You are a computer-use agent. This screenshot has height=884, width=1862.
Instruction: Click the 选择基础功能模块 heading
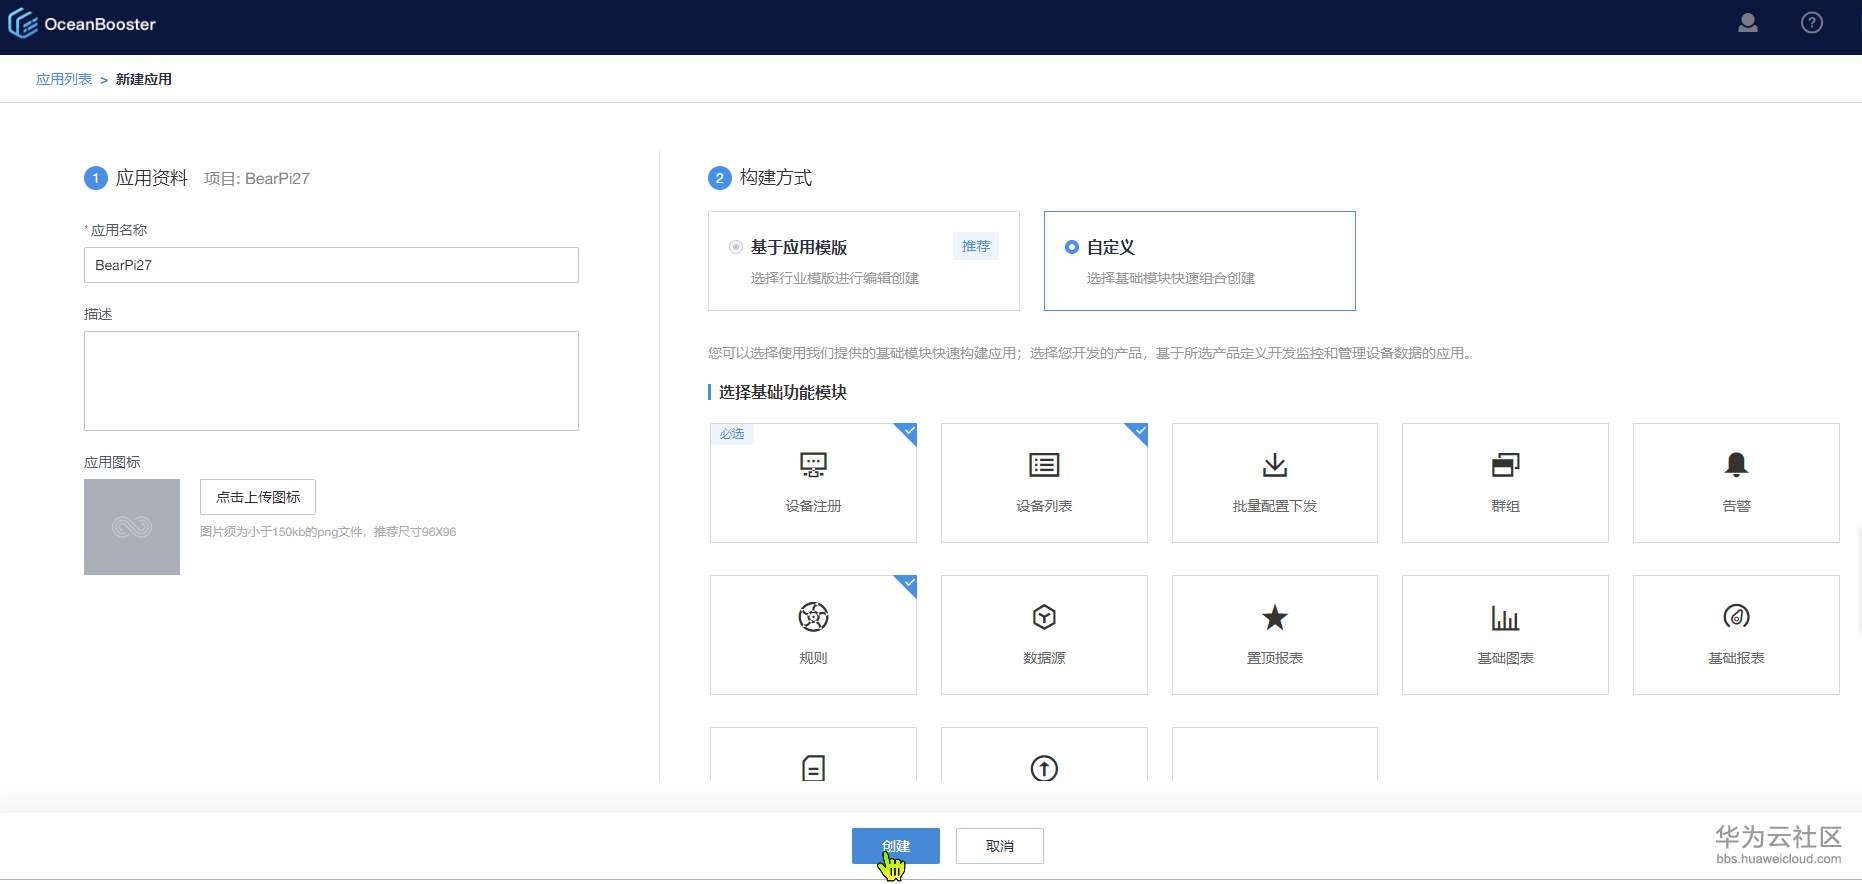pyautogui.click(x=783, y=393)
